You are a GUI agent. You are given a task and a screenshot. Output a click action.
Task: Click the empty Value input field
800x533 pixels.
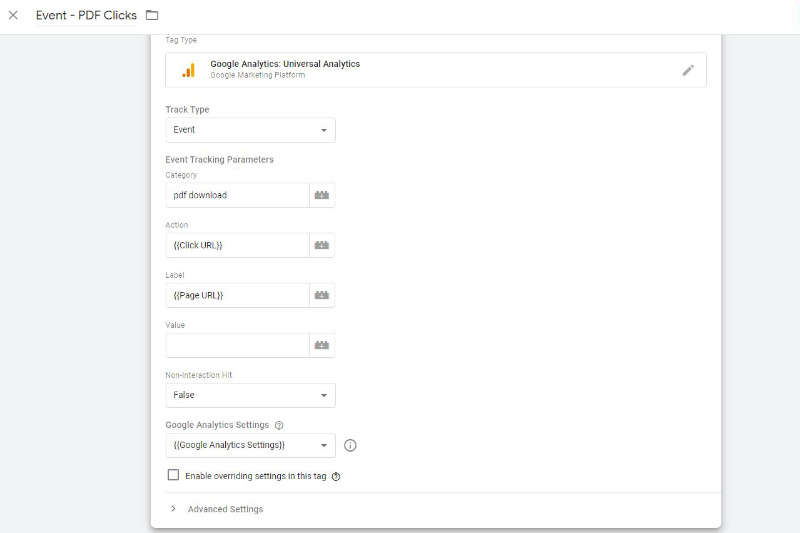(x=238, y=345)
